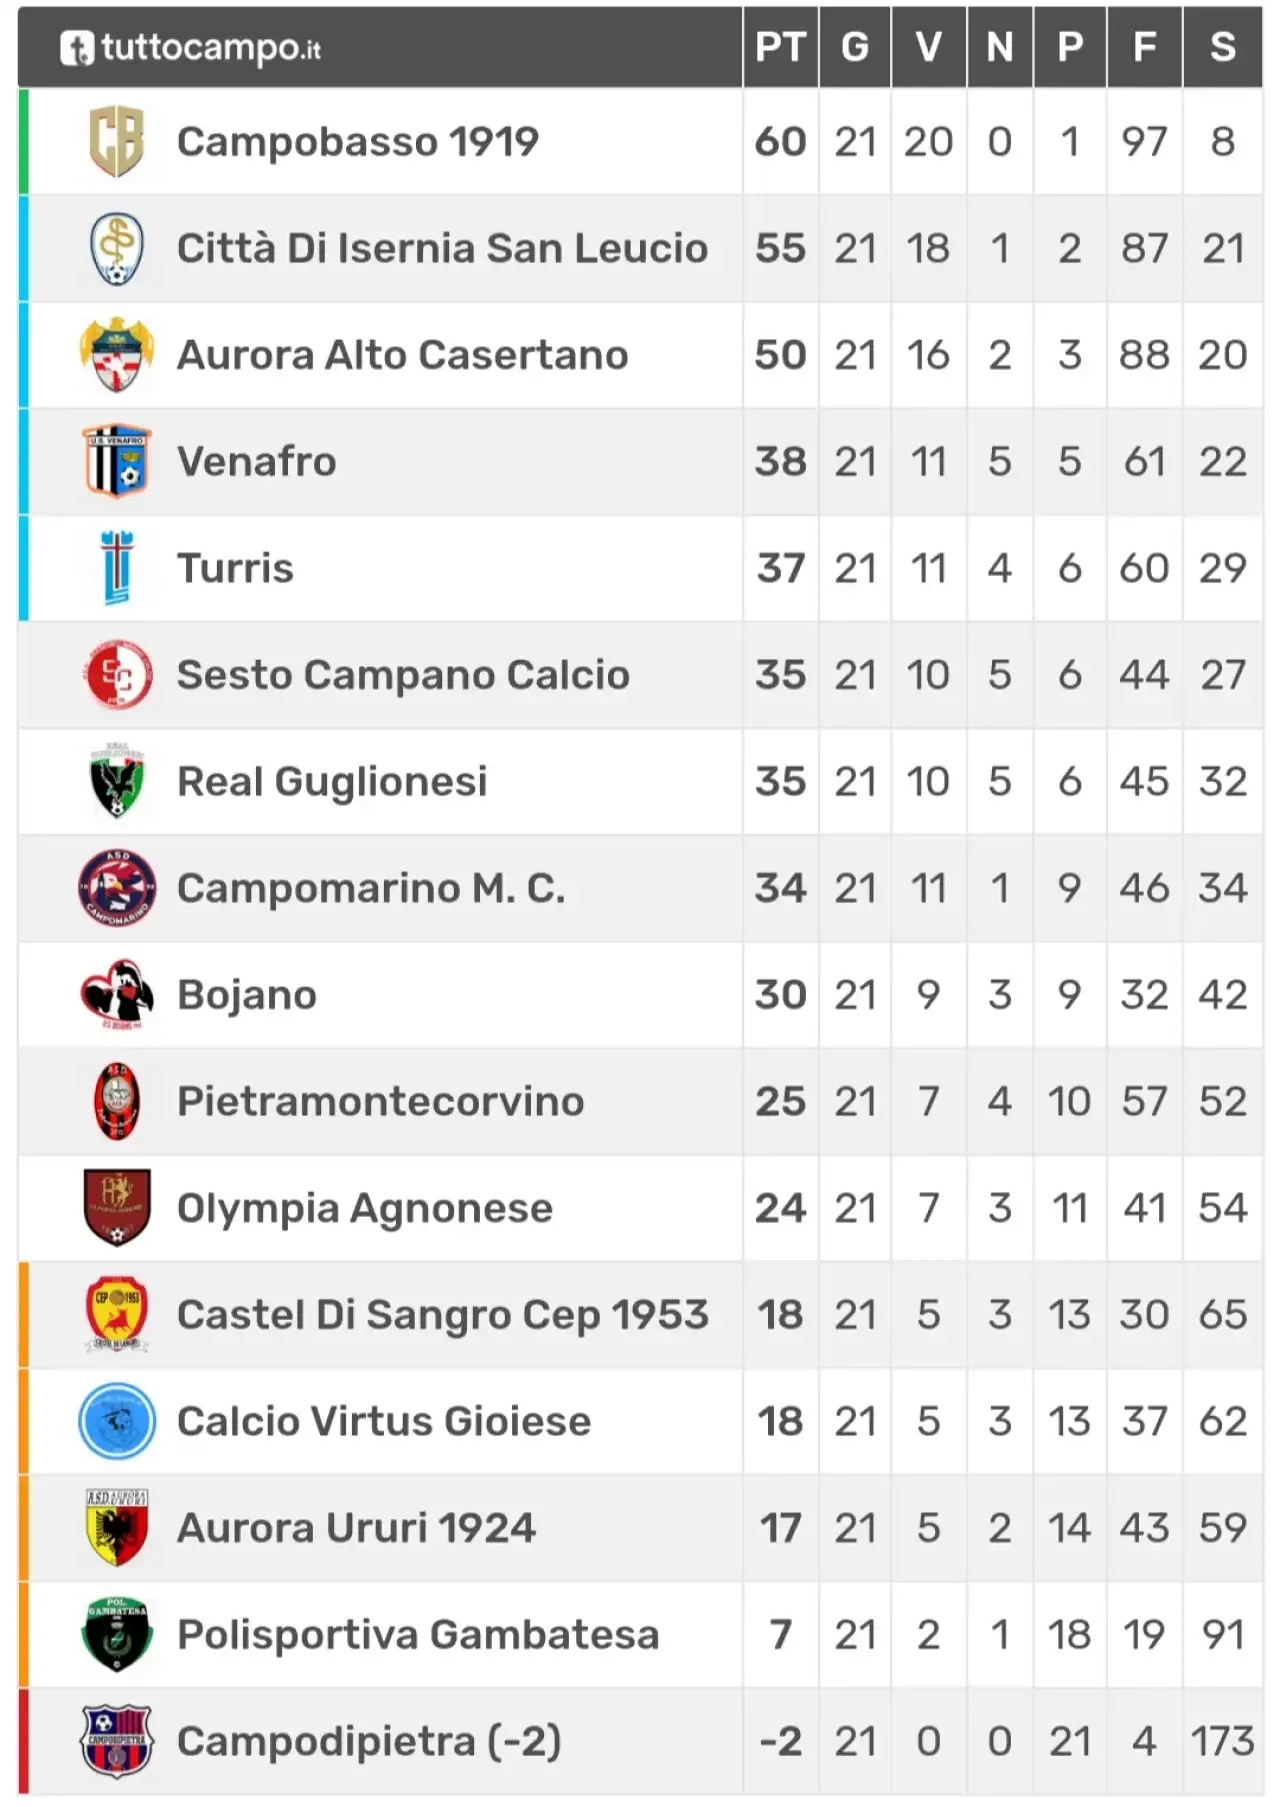The image size is (1280, 1807).
Task: Open the Turris blue tower logo
Action: (117, 568)
